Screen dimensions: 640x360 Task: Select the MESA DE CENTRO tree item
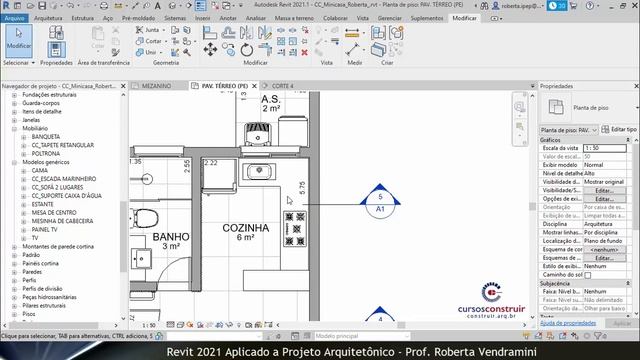(53, 213)
